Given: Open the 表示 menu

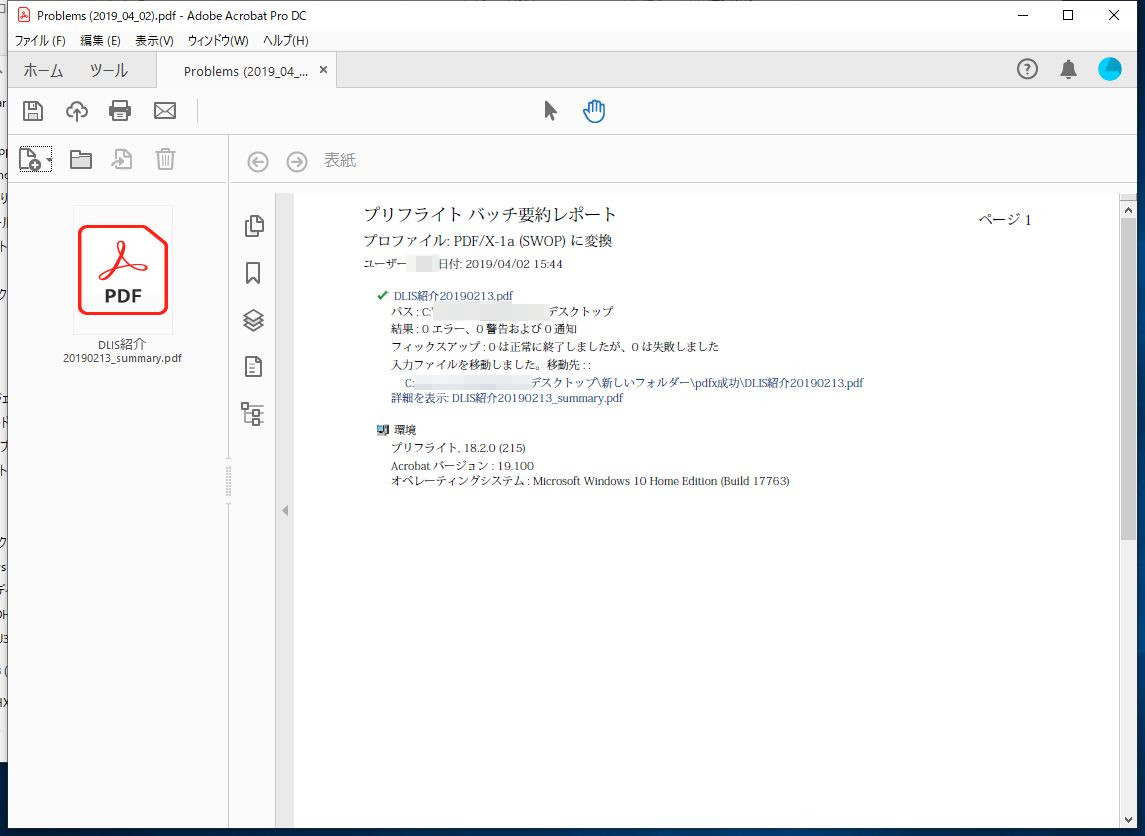Looking at the screenshot, I should (x=154, y=41).
